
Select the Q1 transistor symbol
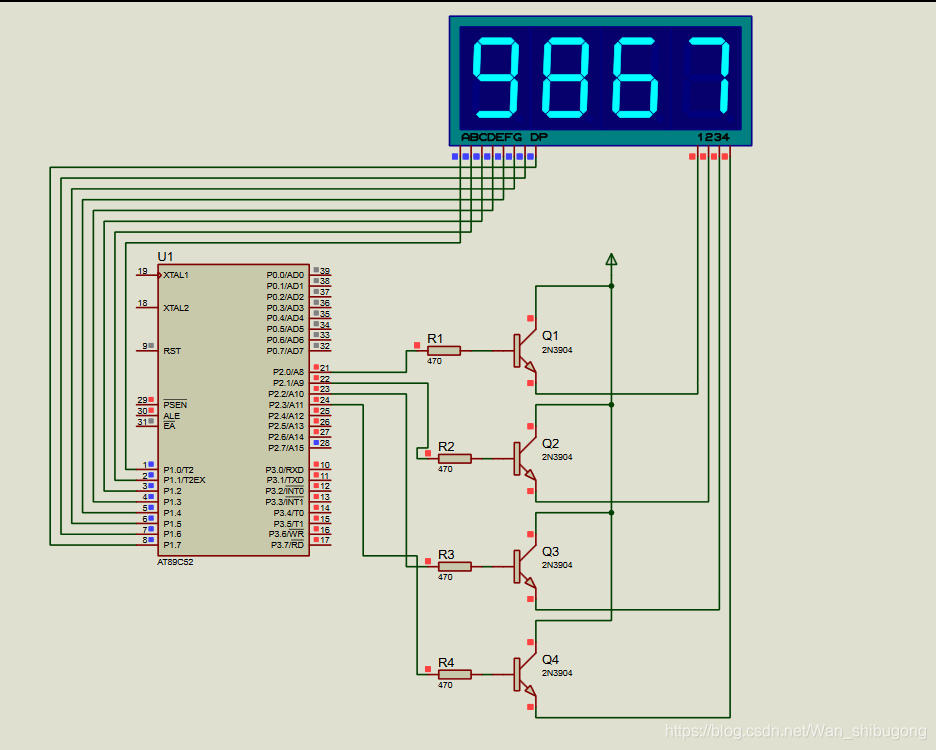coord(525,351)
